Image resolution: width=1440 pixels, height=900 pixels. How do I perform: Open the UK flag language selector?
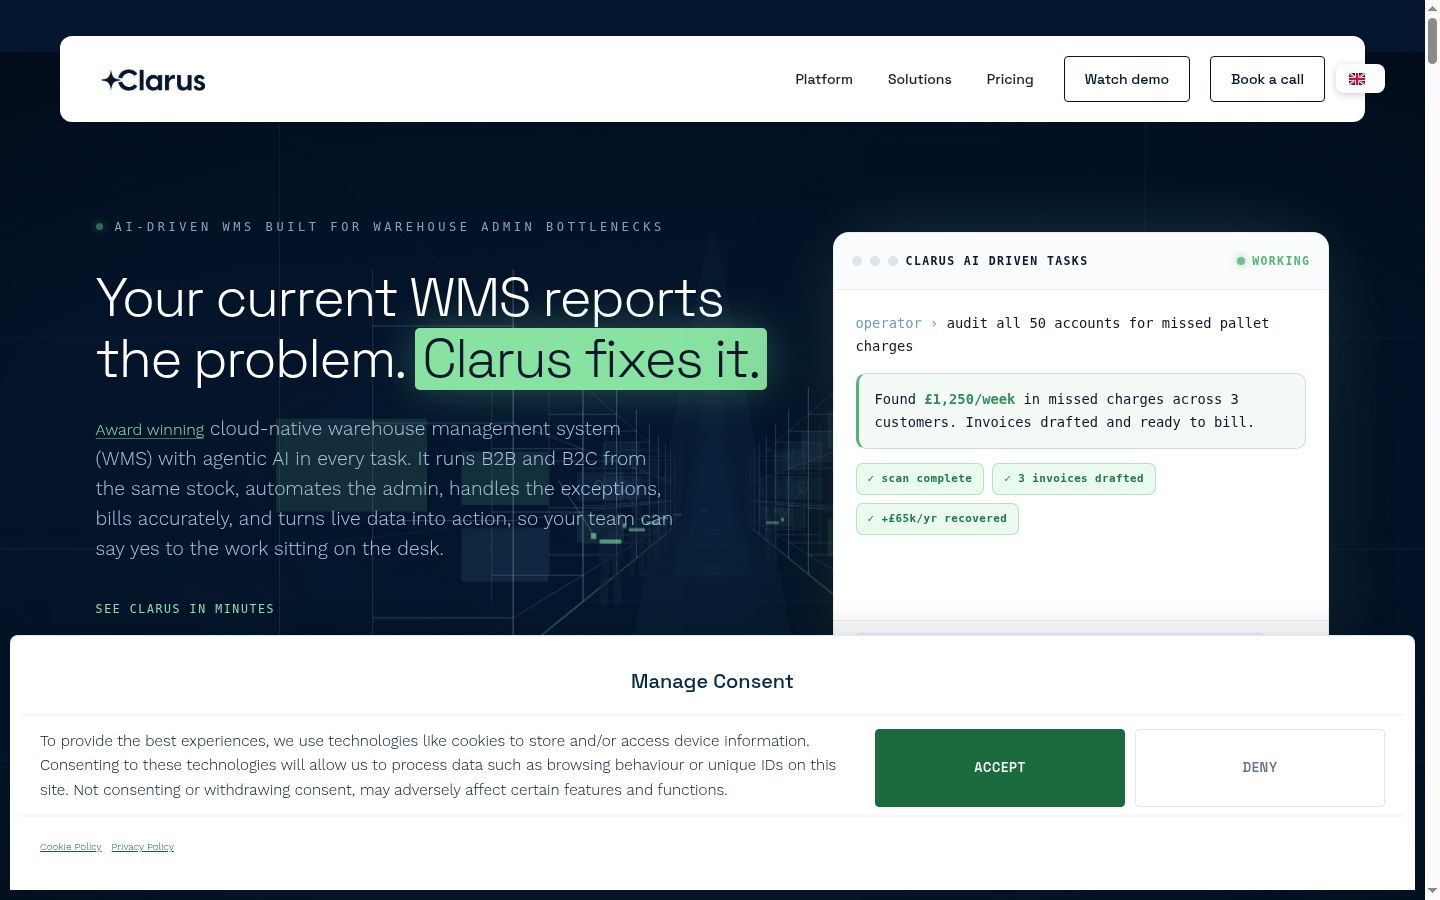point(1360,79)
